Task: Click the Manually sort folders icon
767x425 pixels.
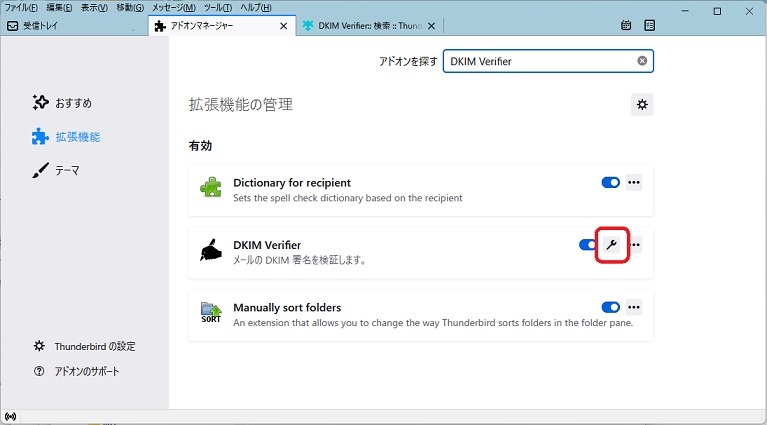Action: tap(210, 312)
